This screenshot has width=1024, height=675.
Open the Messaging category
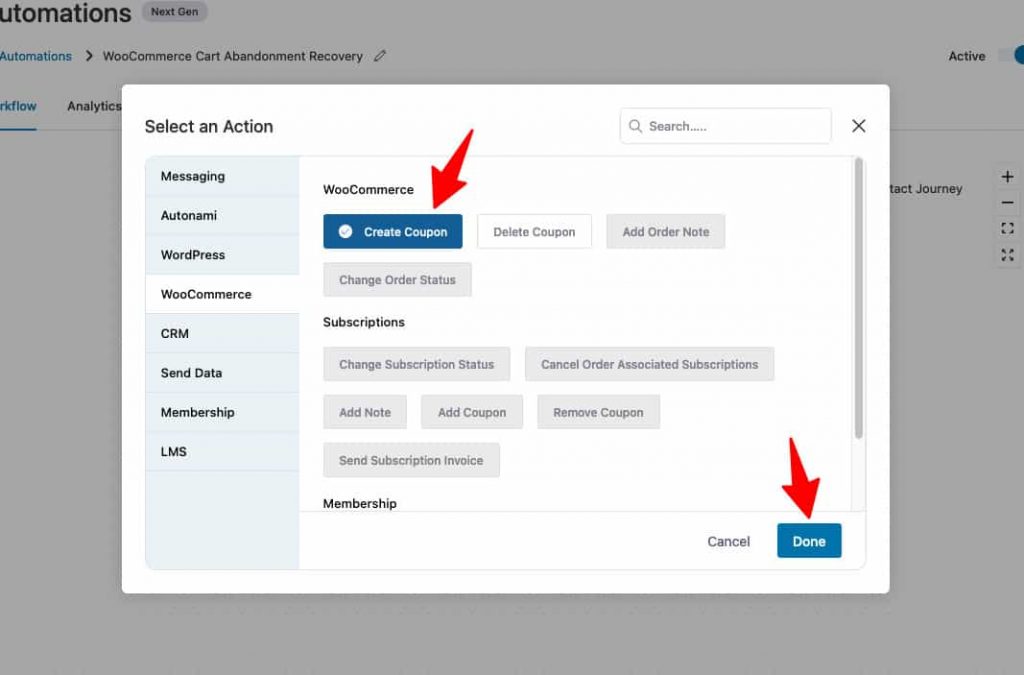[x=223, y=176]
